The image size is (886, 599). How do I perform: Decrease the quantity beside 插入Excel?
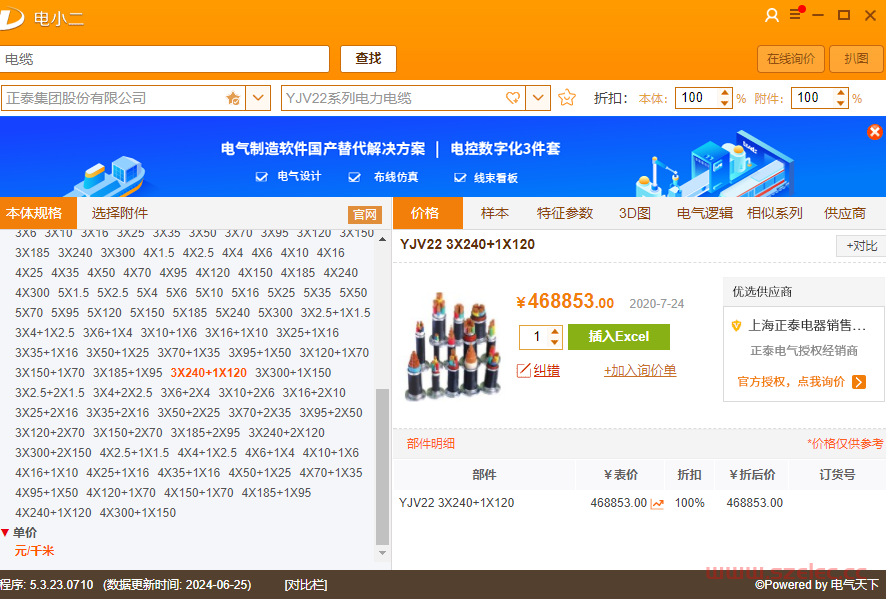555,342
